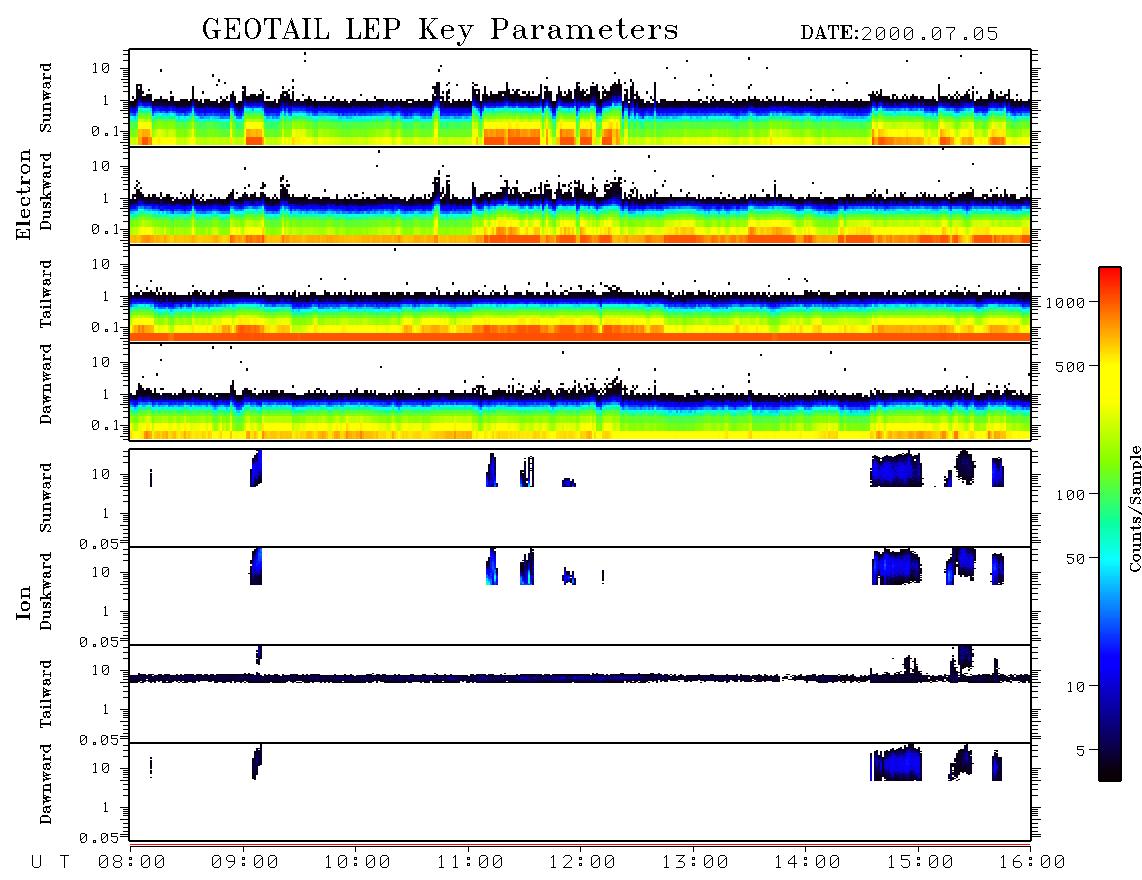Click the '10' tick of Electron Duskward panel
The width and height of the screenshot is (1142, 880).
pyautogui.click(x=101, y=166)
